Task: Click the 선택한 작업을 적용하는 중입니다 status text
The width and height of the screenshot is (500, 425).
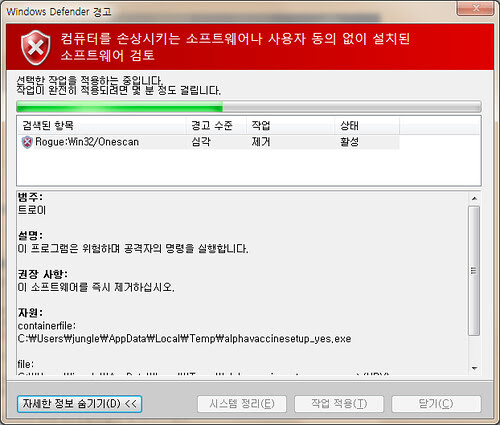Action: (x=90, y=80)
